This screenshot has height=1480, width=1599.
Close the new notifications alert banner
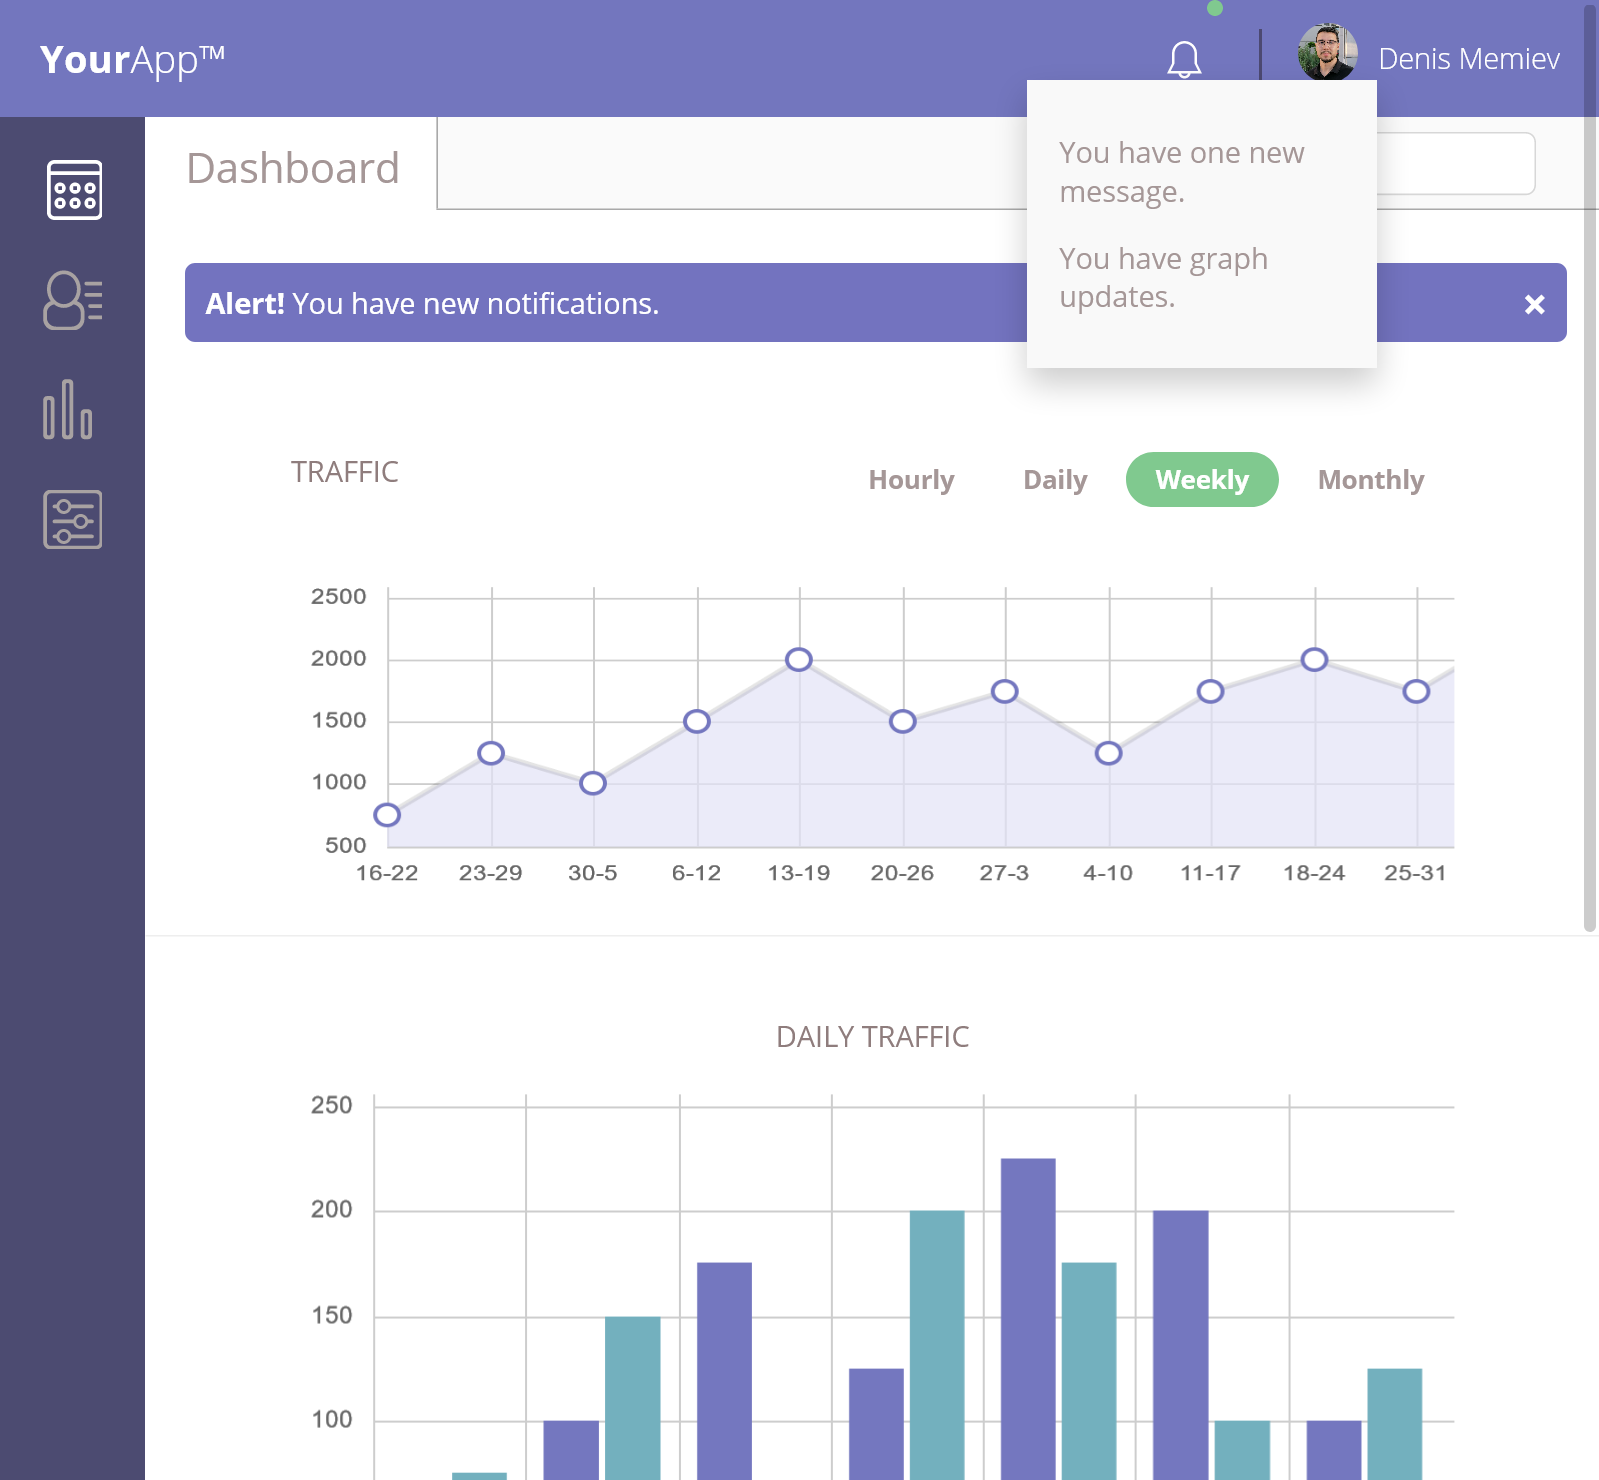coord(1534,304)
